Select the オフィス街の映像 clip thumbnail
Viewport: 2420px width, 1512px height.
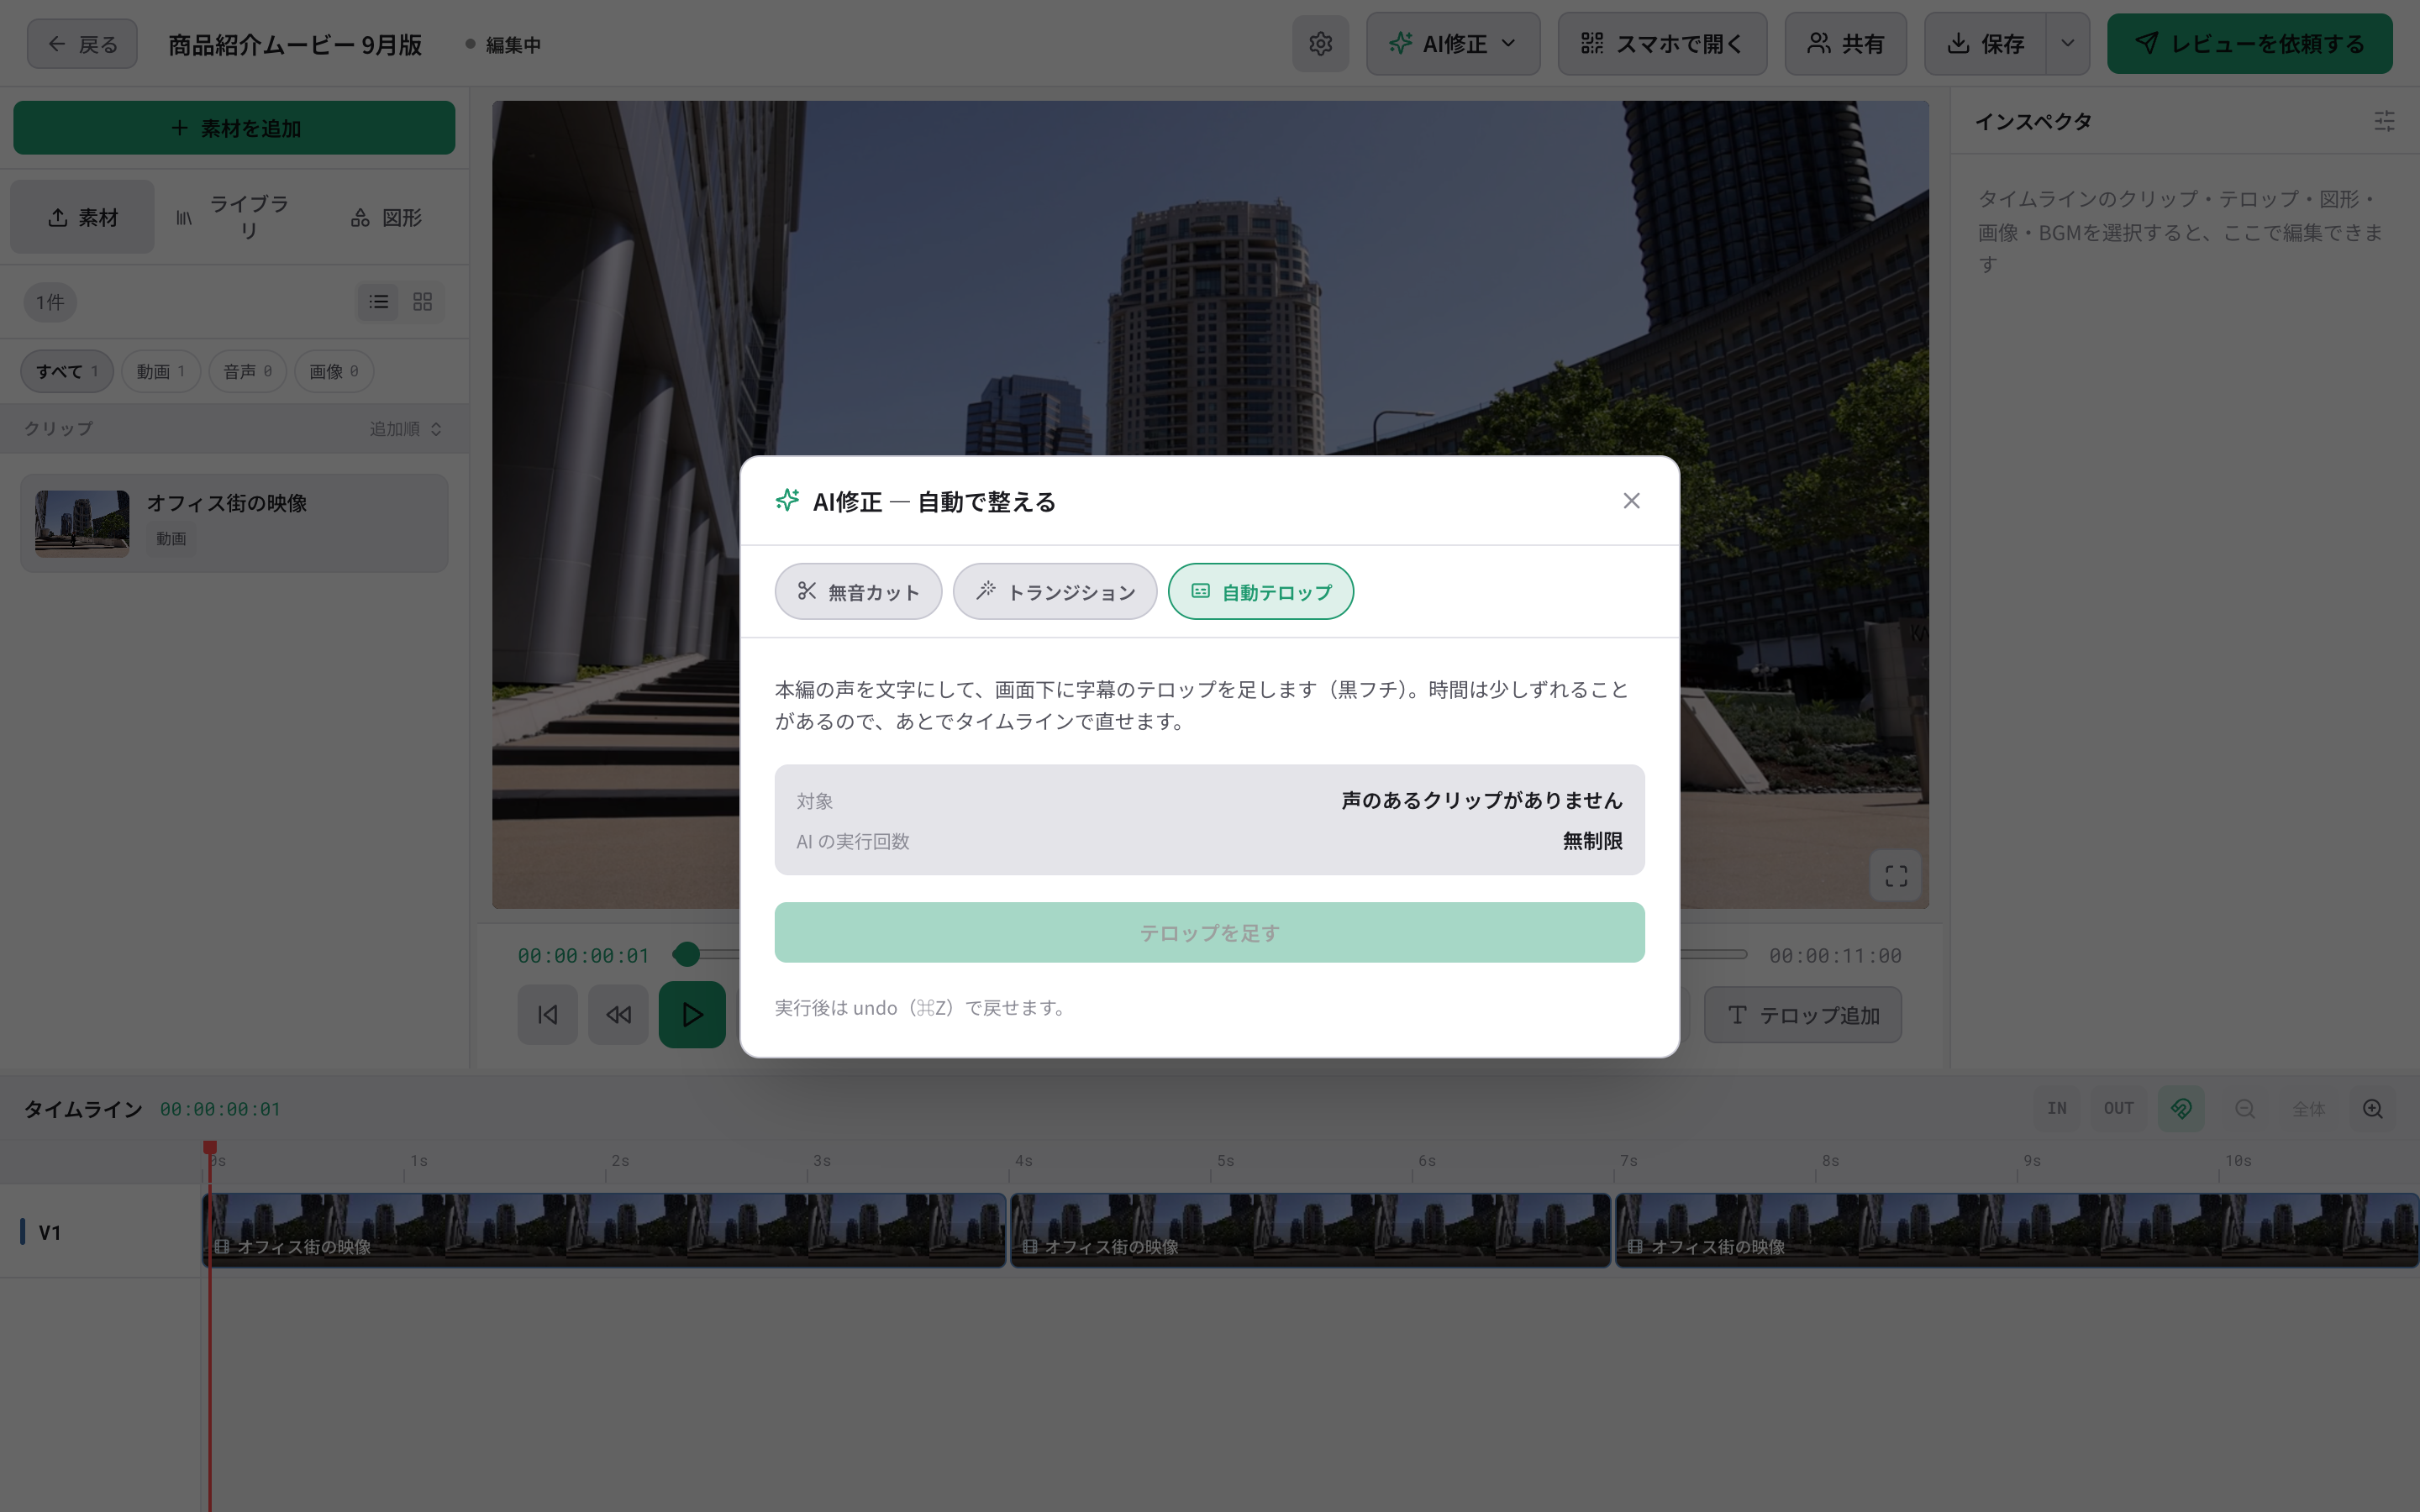(x=82, y=523)
